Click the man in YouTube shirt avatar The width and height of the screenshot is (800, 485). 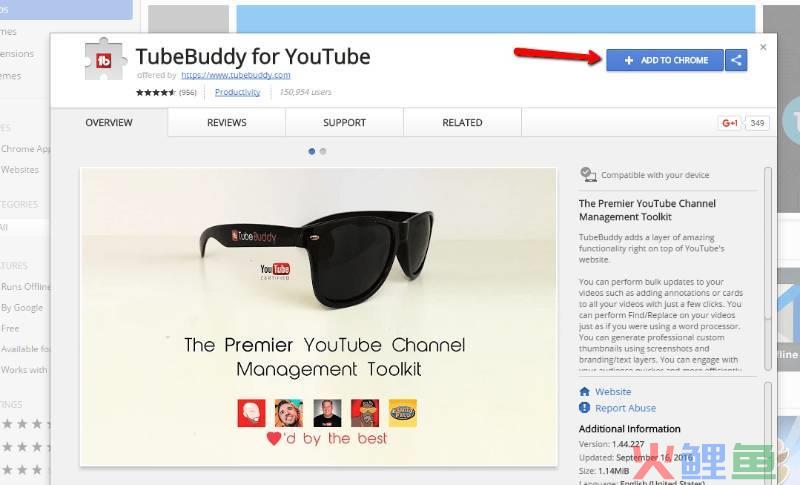[327, 413]
